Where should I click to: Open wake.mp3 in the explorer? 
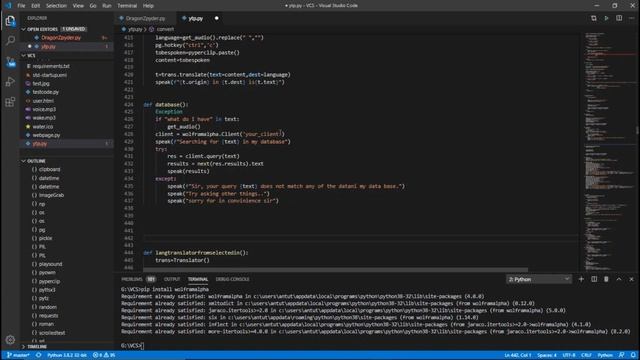coord(44,118)
